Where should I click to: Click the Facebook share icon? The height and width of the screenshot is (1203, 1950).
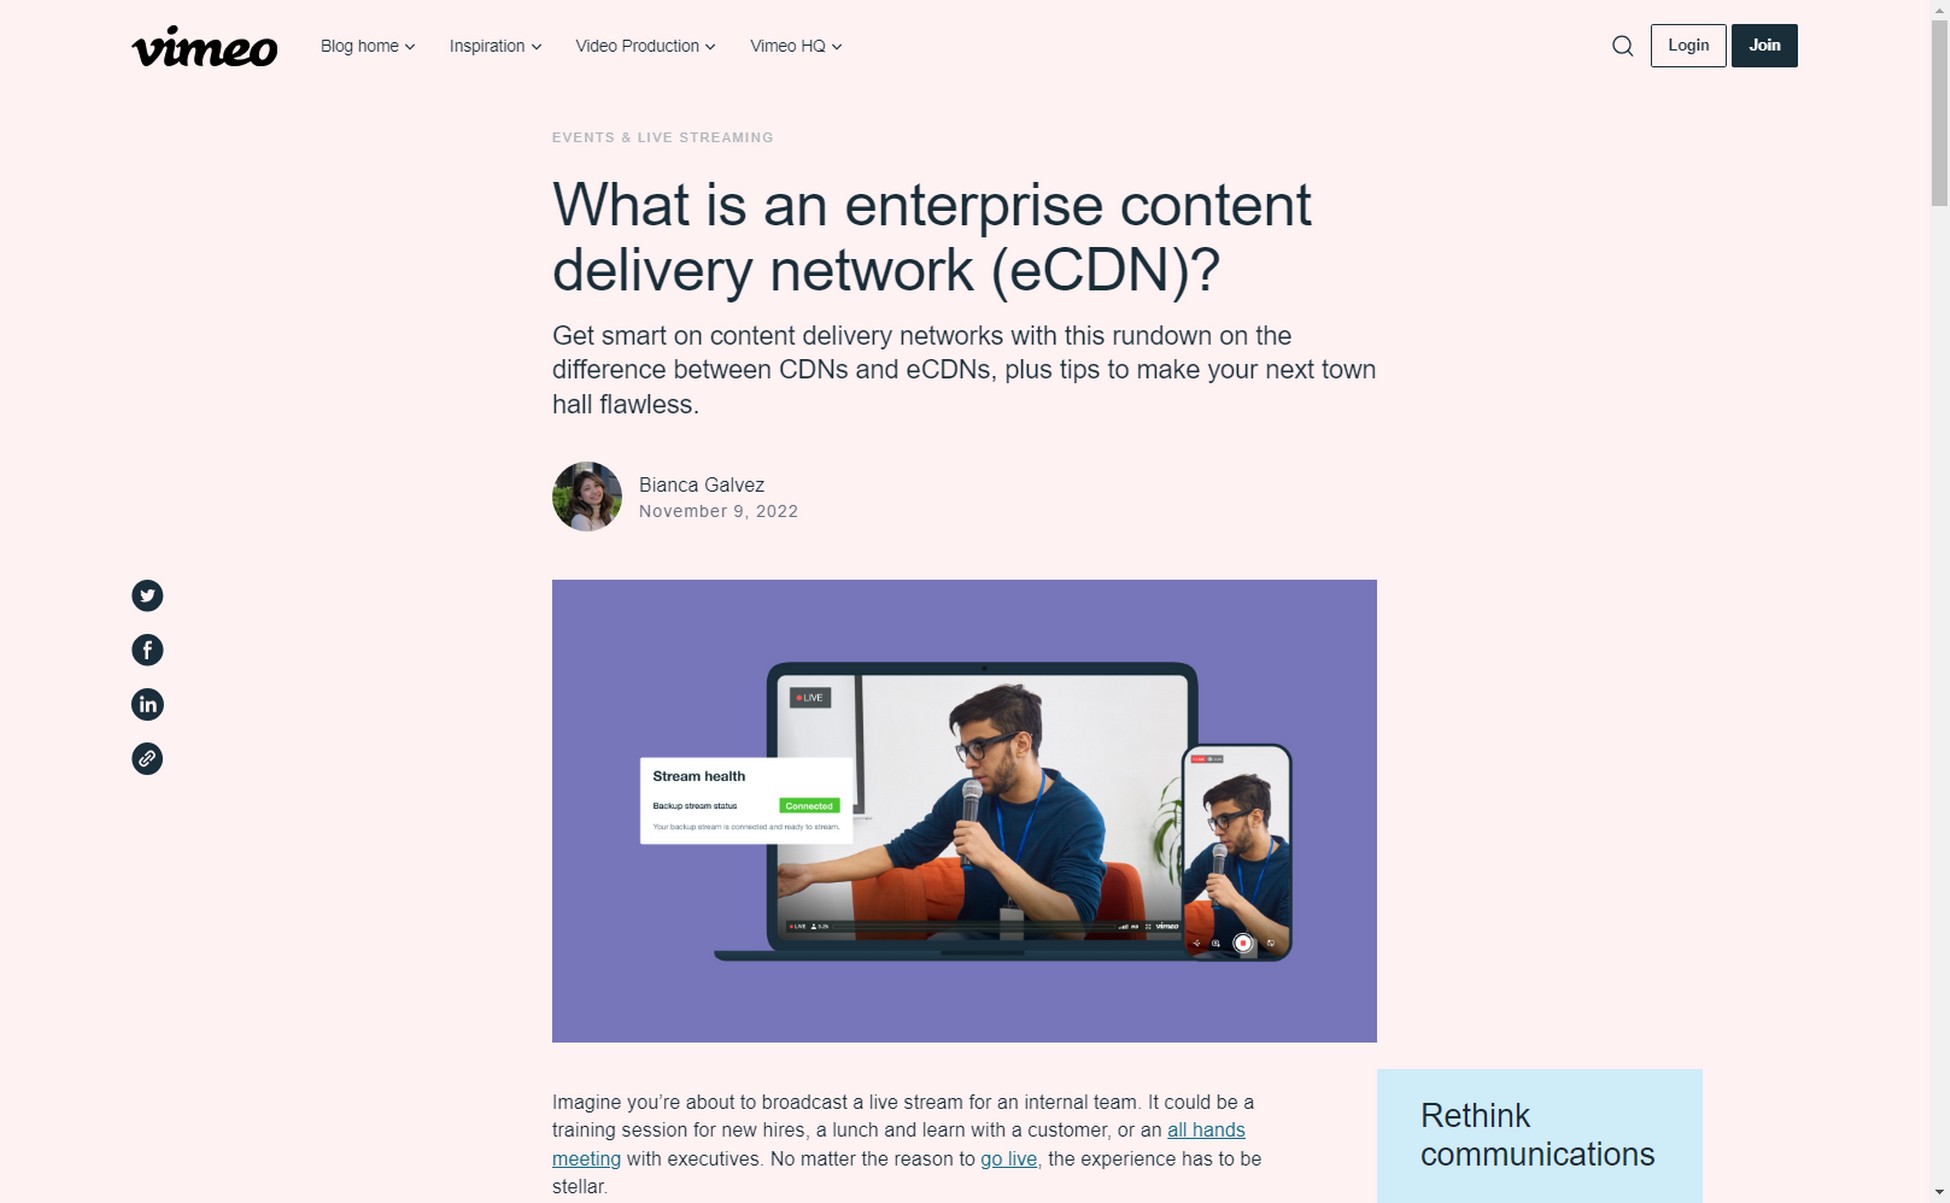[x=146, y=649]
